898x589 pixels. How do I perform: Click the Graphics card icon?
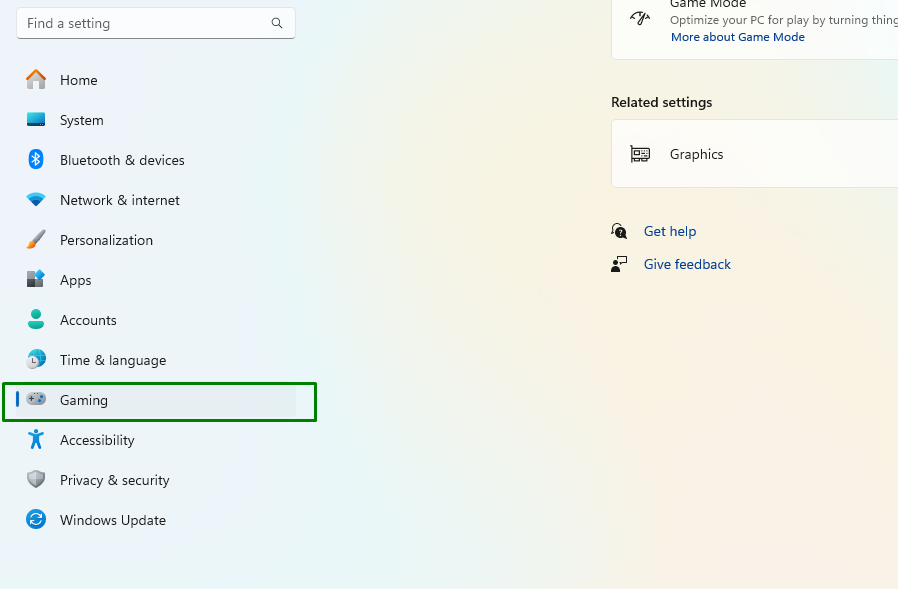pyautogui.click(x=640, y=154)
